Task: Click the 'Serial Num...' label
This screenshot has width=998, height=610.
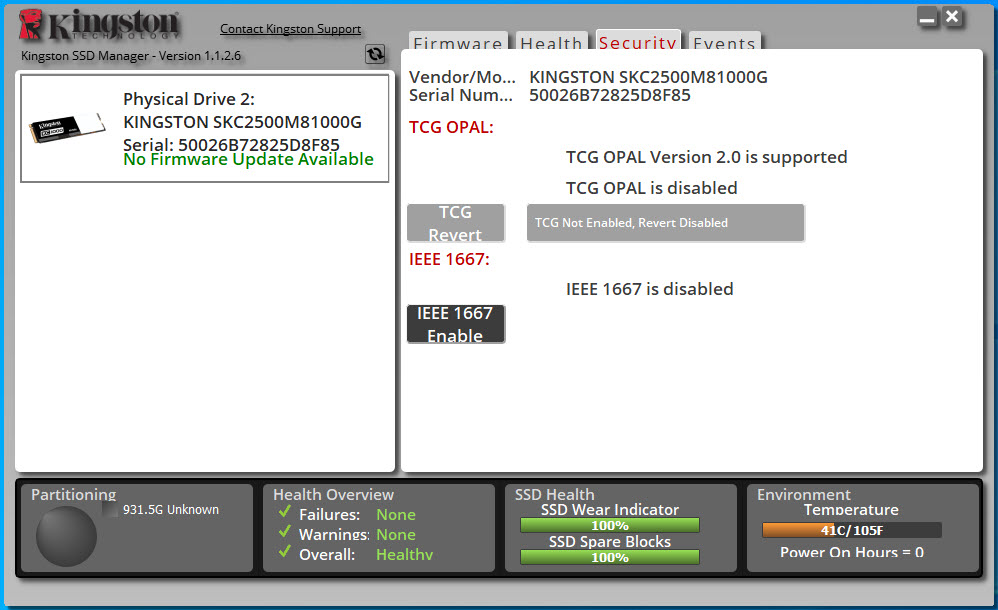Action: pos(461,96)
